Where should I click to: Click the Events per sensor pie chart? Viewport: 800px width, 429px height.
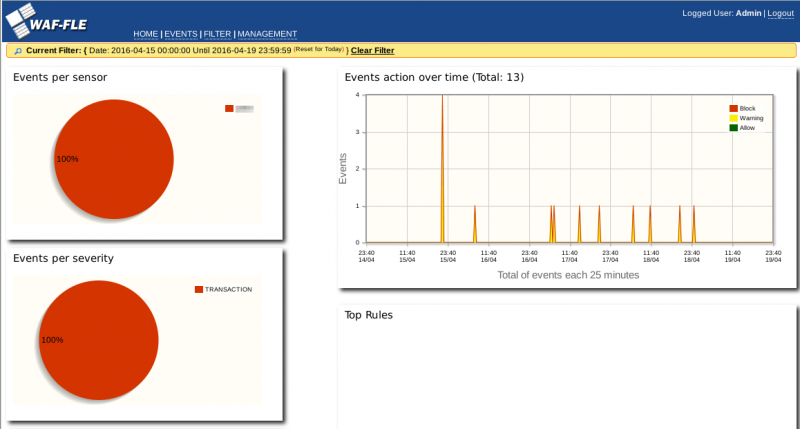113,160
